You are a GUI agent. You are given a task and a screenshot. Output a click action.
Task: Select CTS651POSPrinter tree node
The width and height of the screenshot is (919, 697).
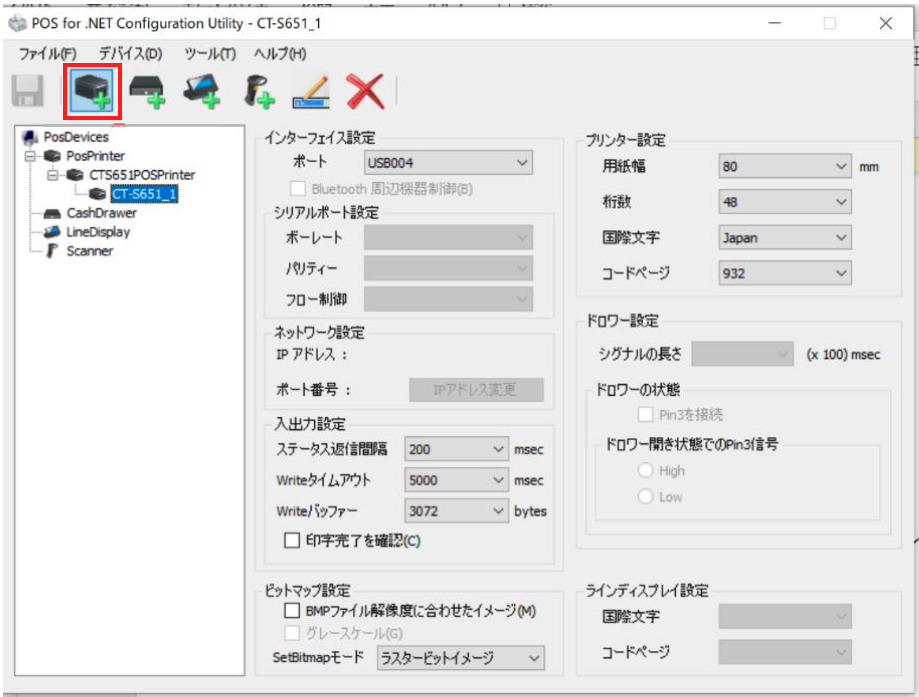pos(142,175)
